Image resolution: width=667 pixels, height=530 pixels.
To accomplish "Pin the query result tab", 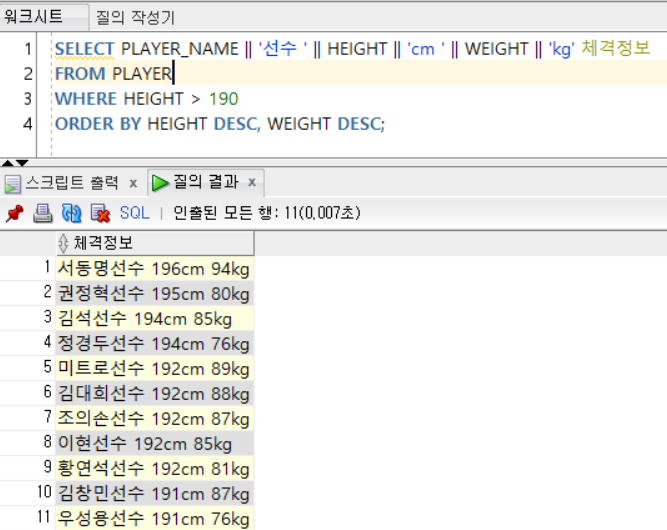I will [x=14, y=213].
